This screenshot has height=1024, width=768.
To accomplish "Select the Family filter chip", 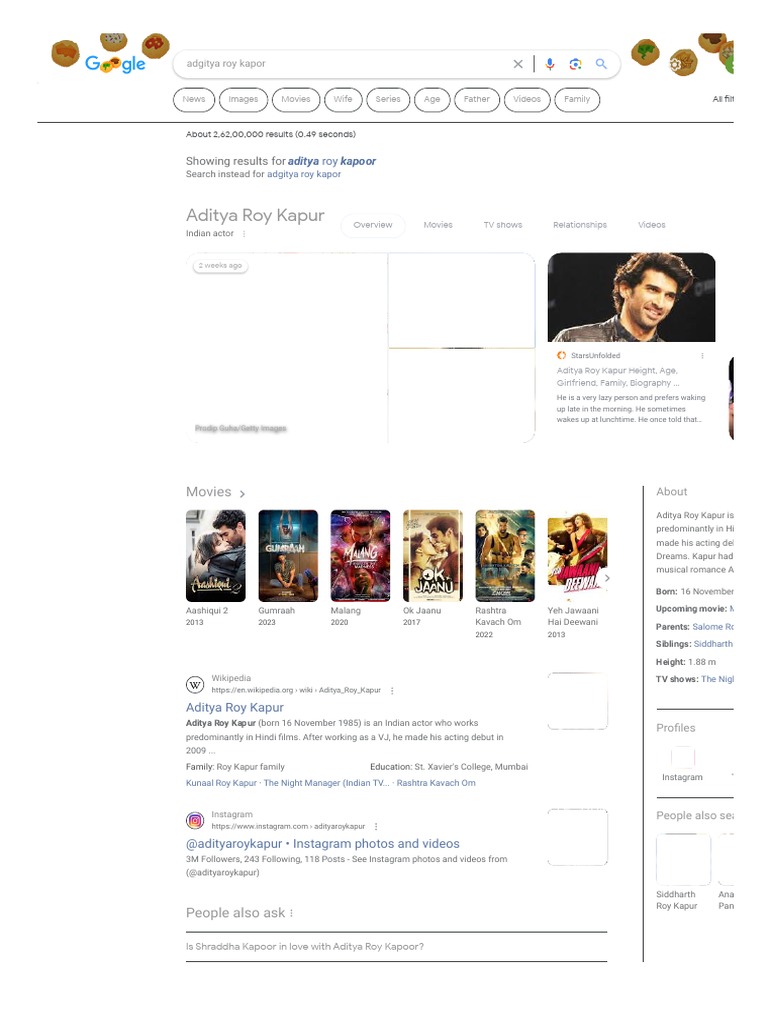I will tap(577, 99).
